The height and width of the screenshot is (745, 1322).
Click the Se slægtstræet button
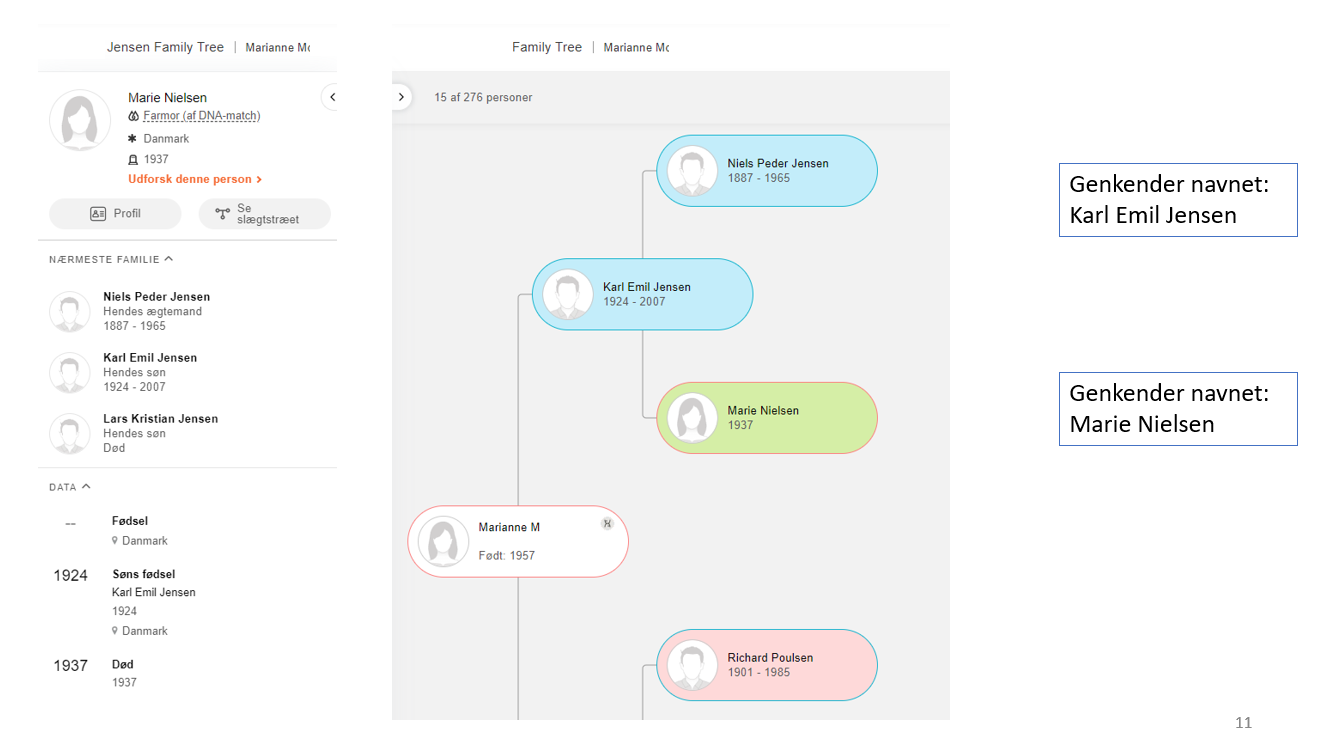(x=264, y=214)
